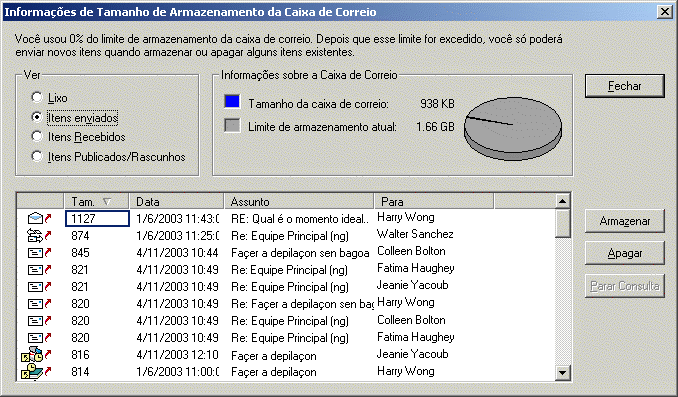Choose the Itens Publicados/Rascunhos radio option
The width and height of the screenshot is (678, 397).
(37, 156)
